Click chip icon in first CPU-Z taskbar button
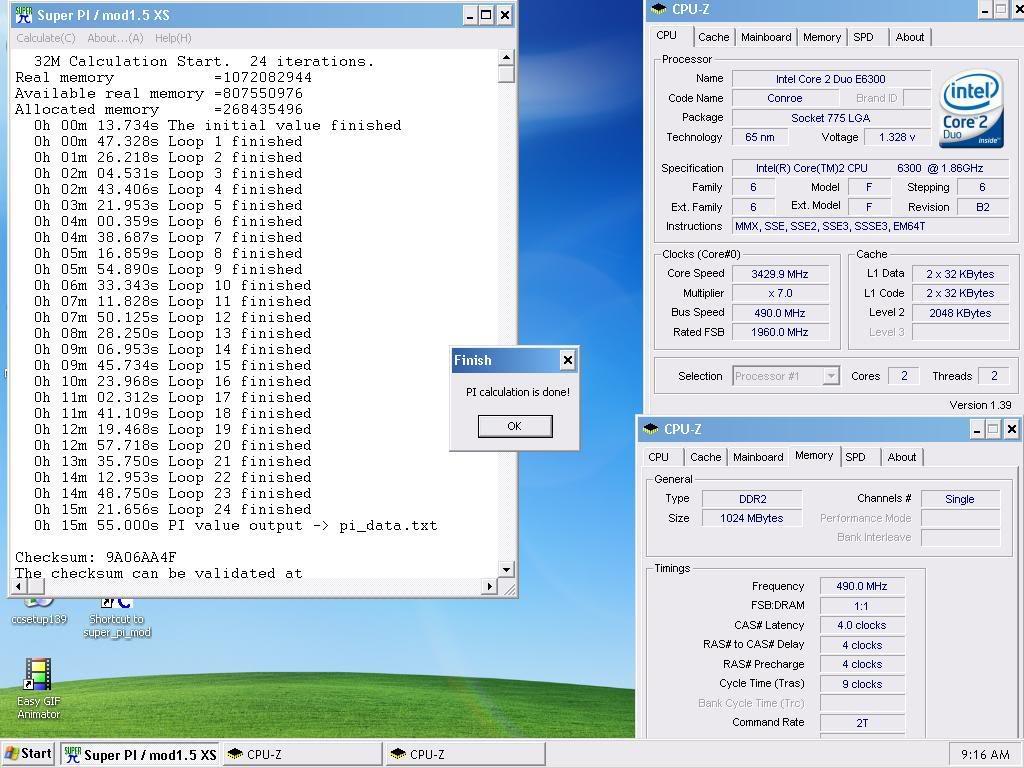 (234, 754)
